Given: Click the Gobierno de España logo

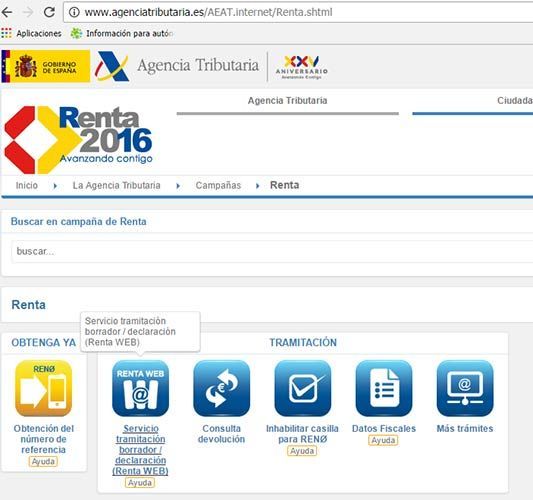Looking at the screenshot, I should [46, 66].
